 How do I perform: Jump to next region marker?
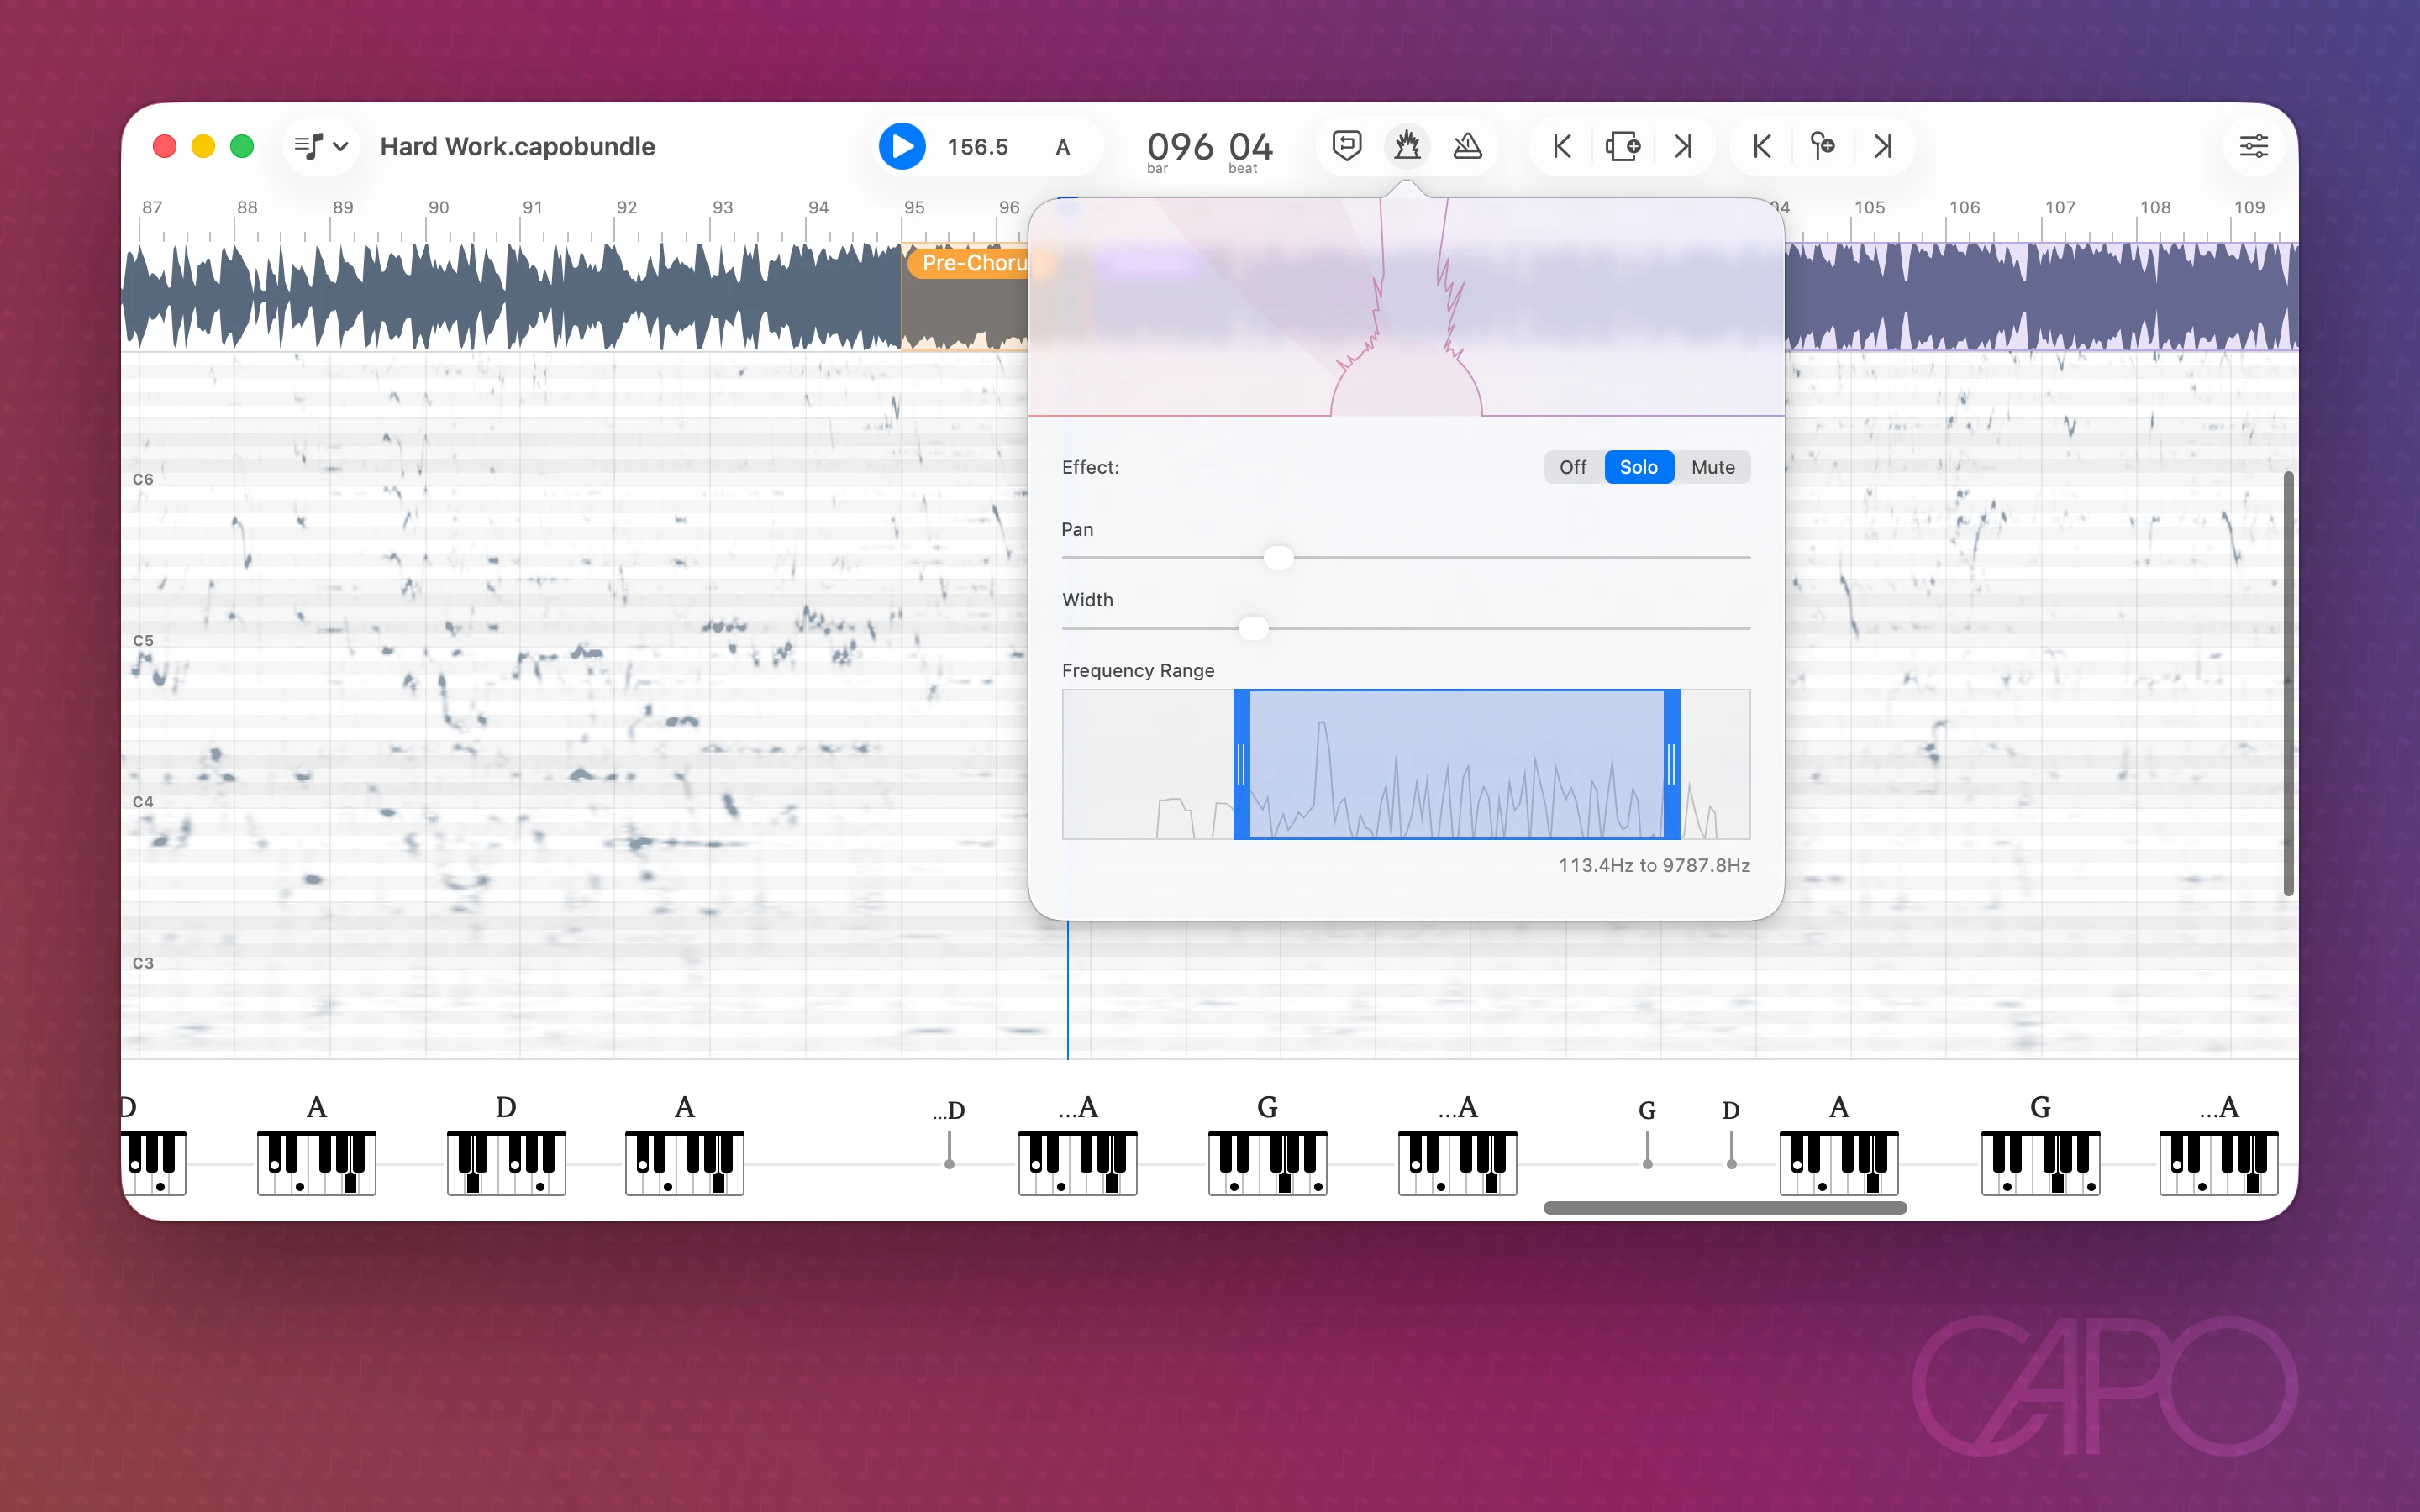[x=1683, y=146]
